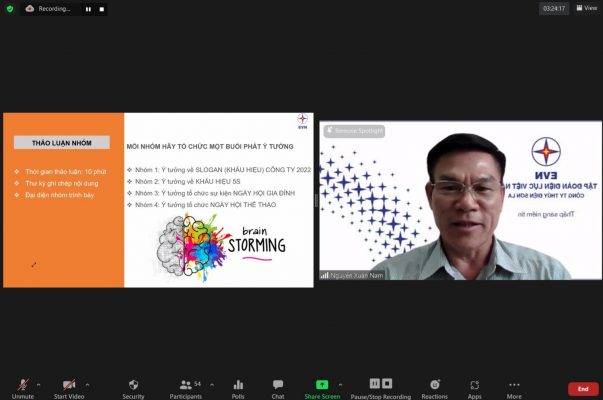Expand audio options arrow beside Unmute
Screen dimensions: 603x400
point(39,383)
